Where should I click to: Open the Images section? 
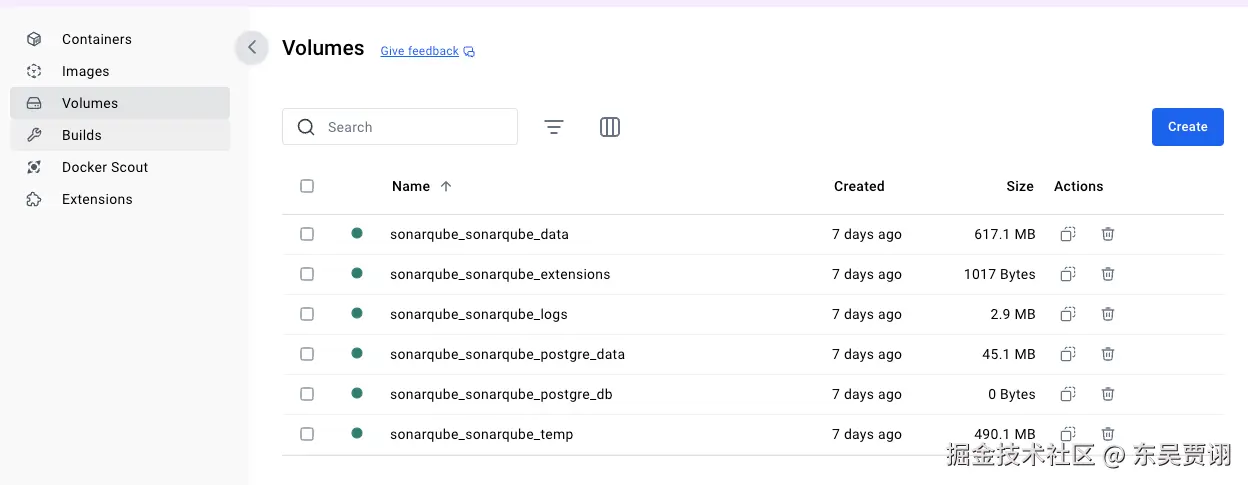(x=85, y=71)
